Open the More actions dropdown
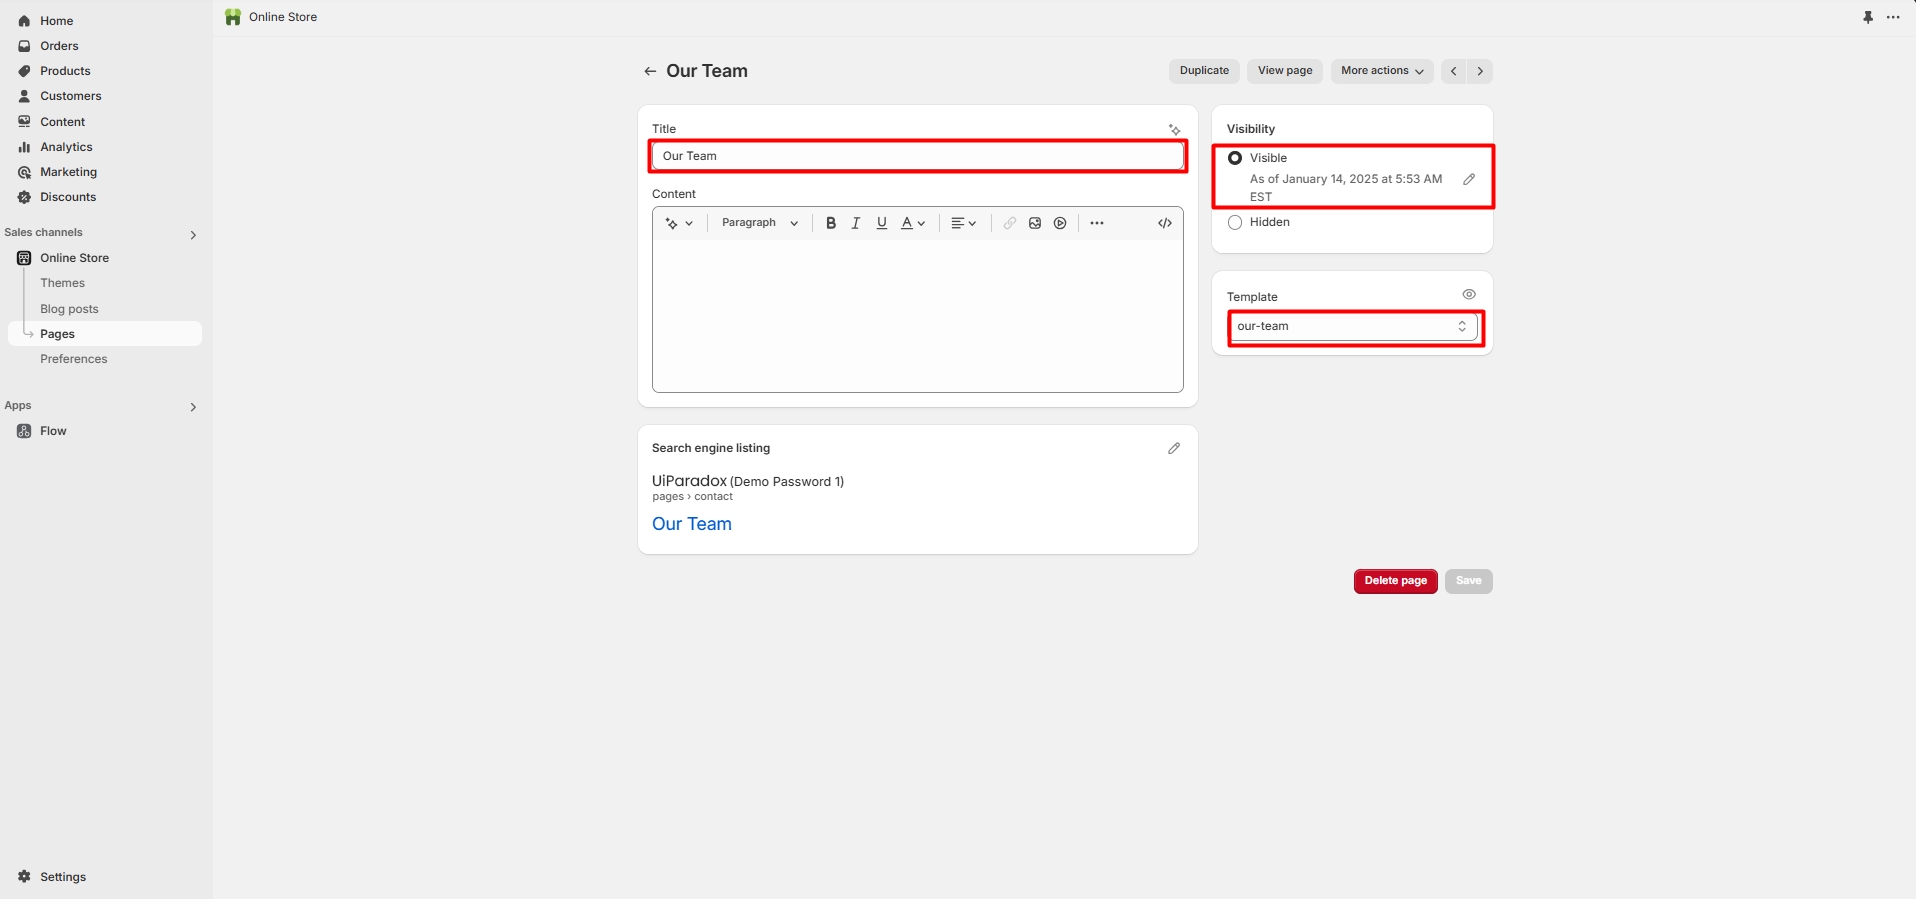Screen dimensions: 1916x899 (1381, 71)
